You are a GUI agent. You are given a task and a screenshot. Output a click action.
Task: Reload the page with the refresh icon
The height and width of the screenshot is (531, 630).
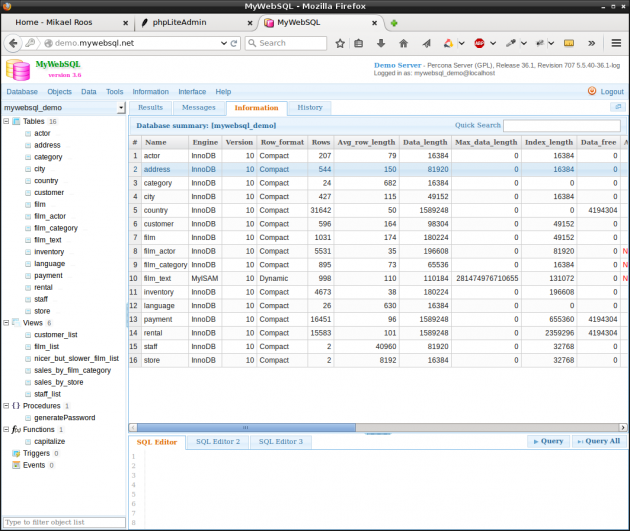tap(234, 43)
